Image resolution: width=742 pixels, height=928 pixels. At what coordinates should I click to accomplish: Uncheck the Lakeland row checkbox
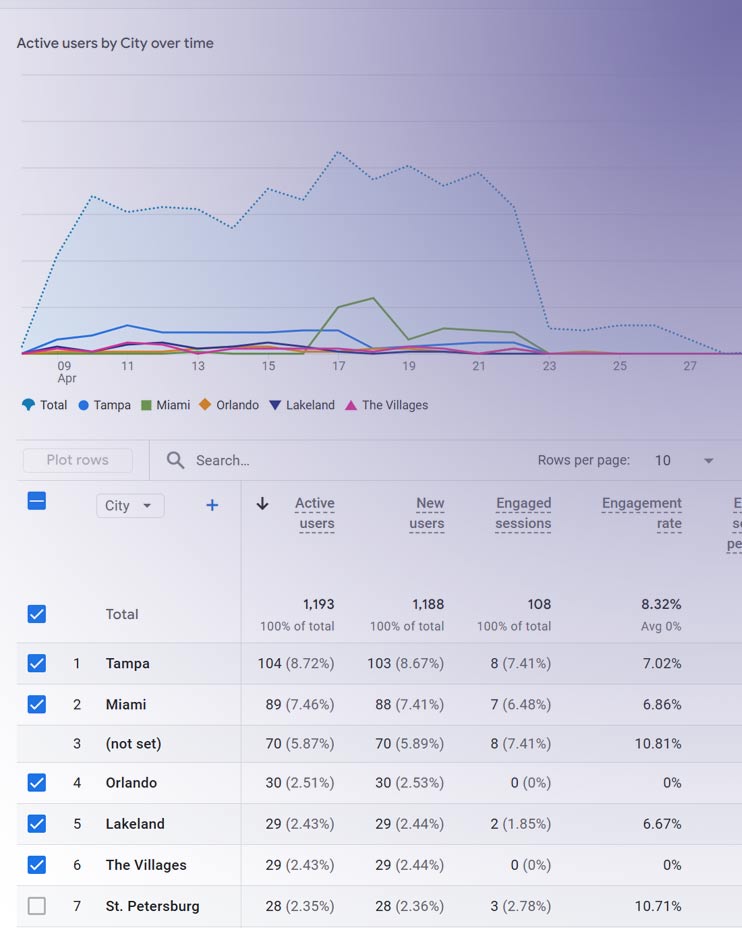click(x=37, y=823)
